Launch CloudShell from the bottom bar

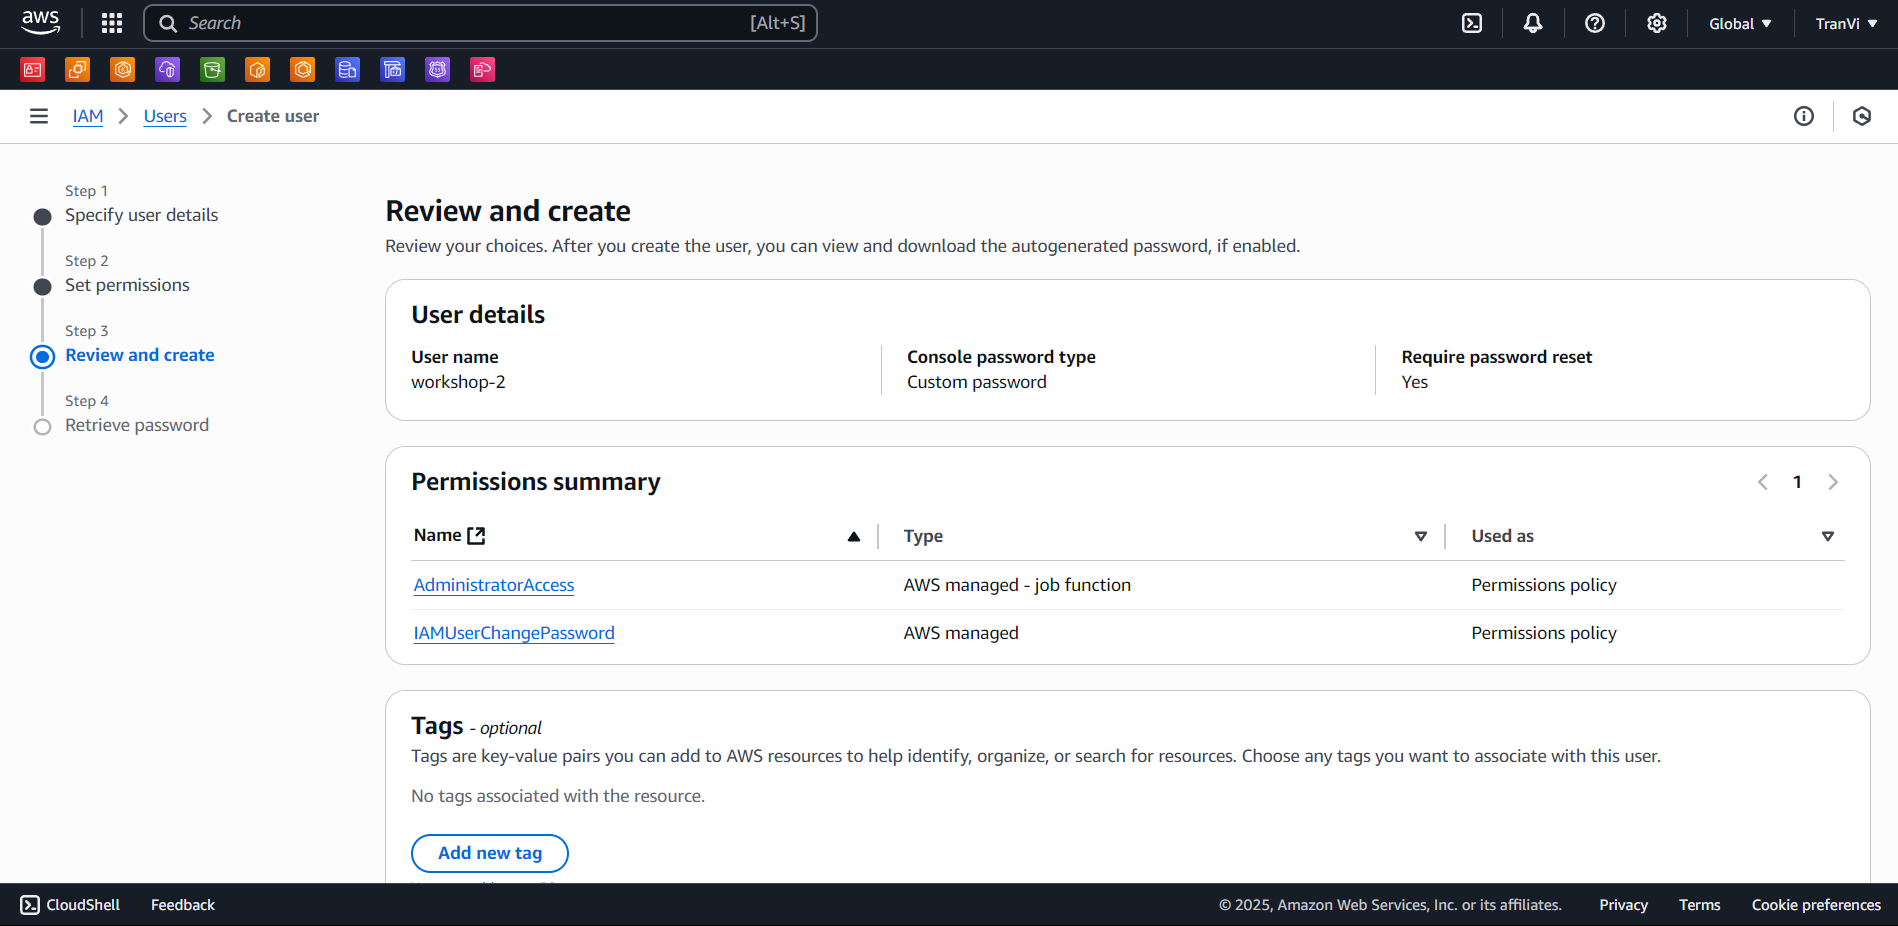pos(69,905)
